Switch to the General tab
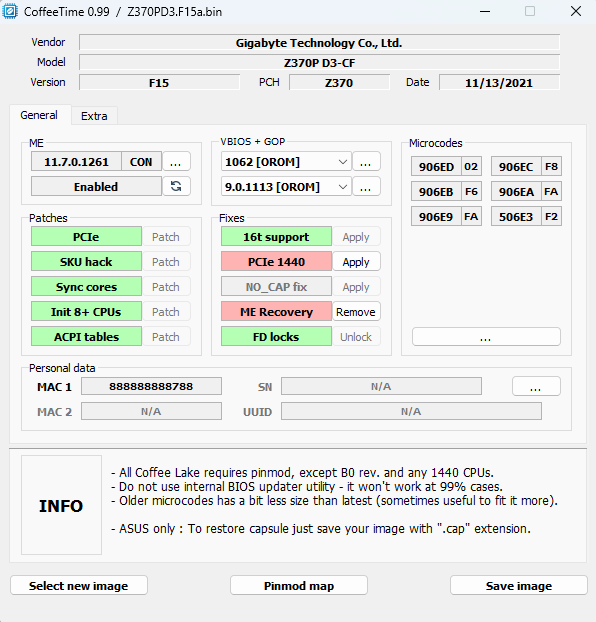The image size is (596, 622). click(x=39, y=115)
